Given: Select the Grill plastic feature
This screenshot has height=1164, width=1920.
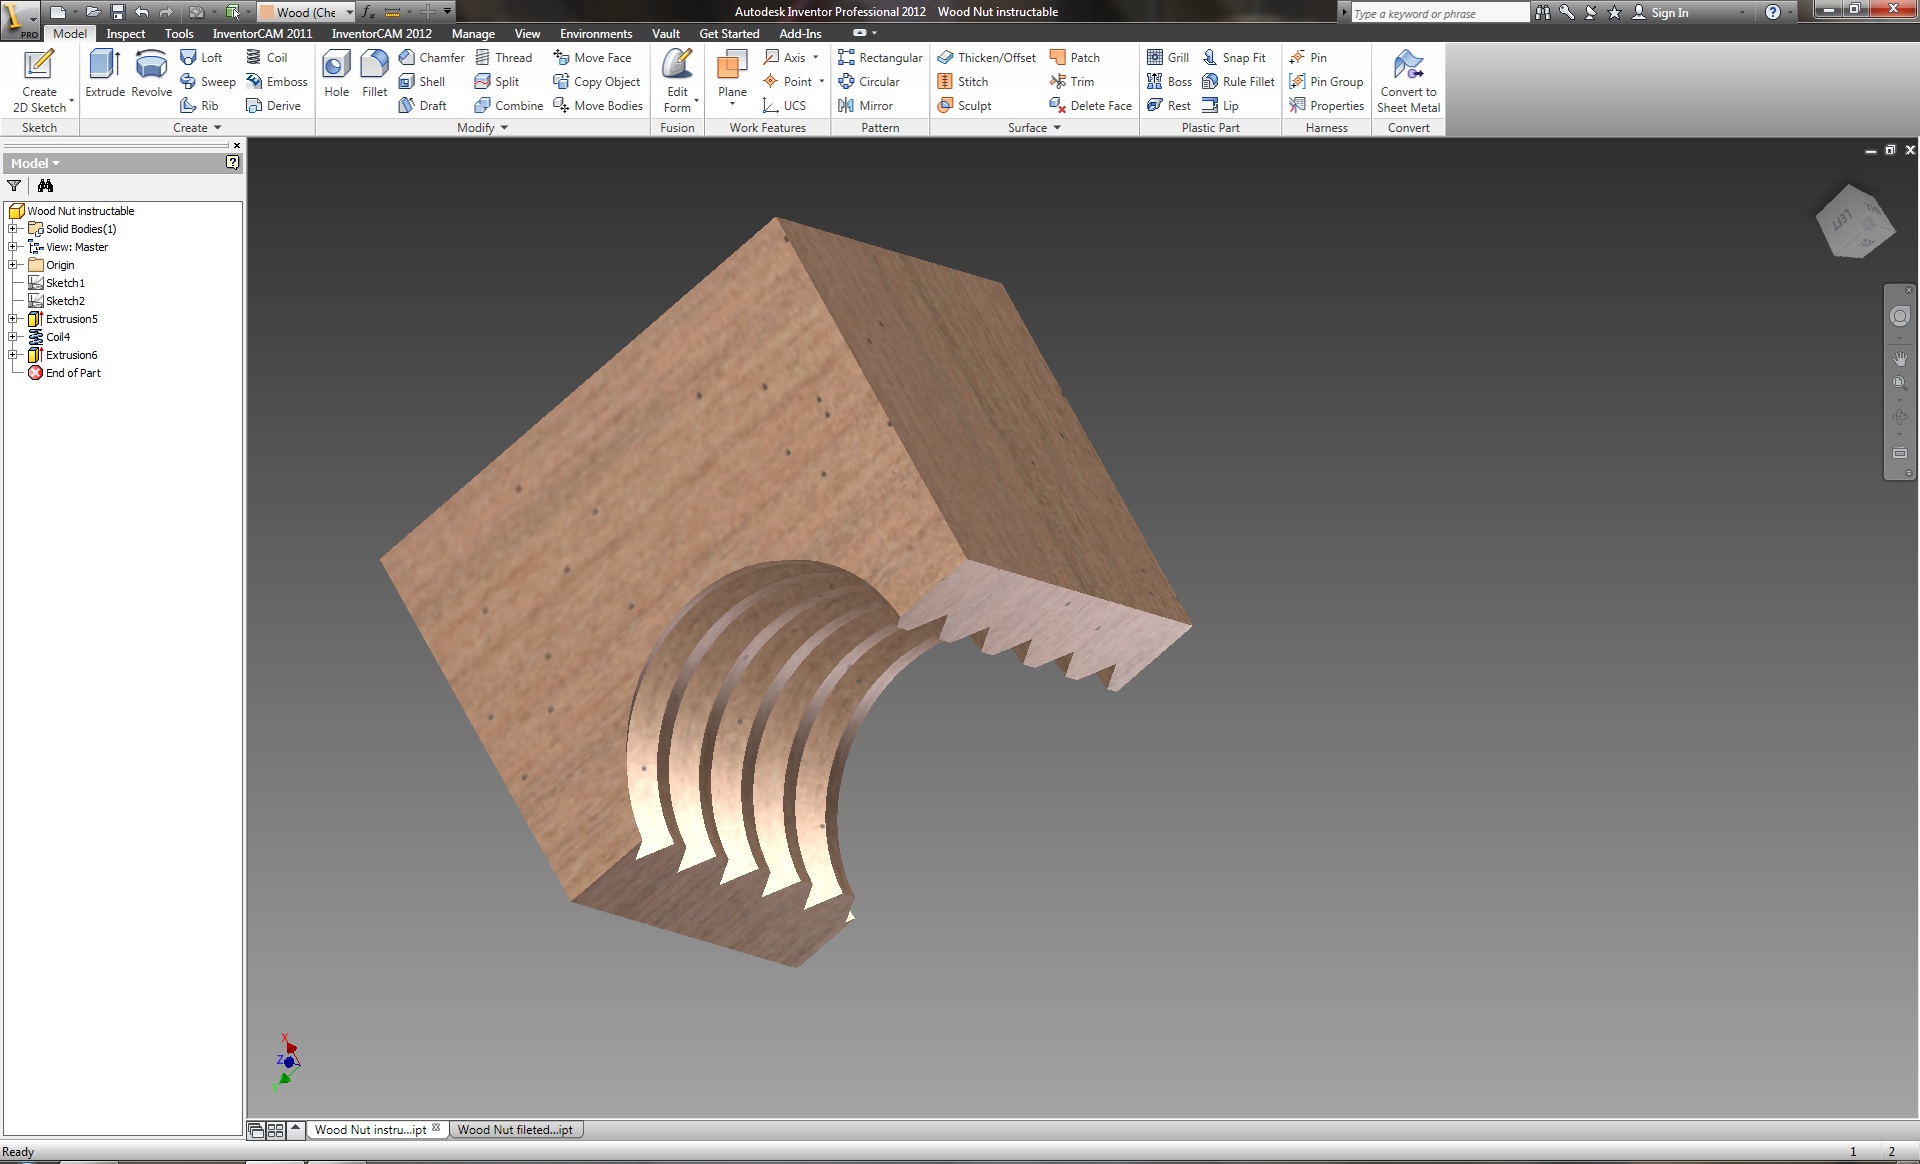Looking at the screenshot, I should point(1168,57).
